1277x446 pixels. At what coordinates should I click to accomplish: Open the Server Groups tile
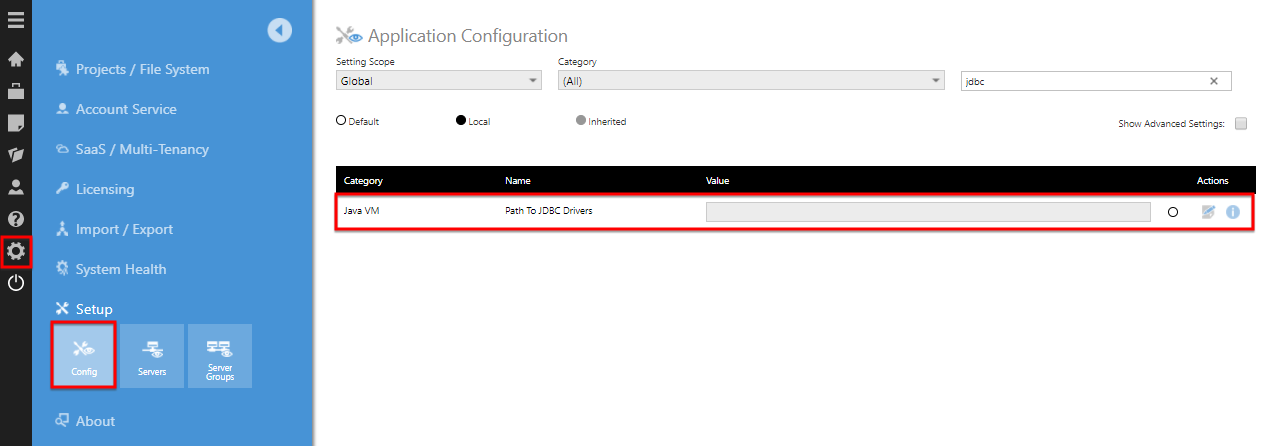pos(220,355)
